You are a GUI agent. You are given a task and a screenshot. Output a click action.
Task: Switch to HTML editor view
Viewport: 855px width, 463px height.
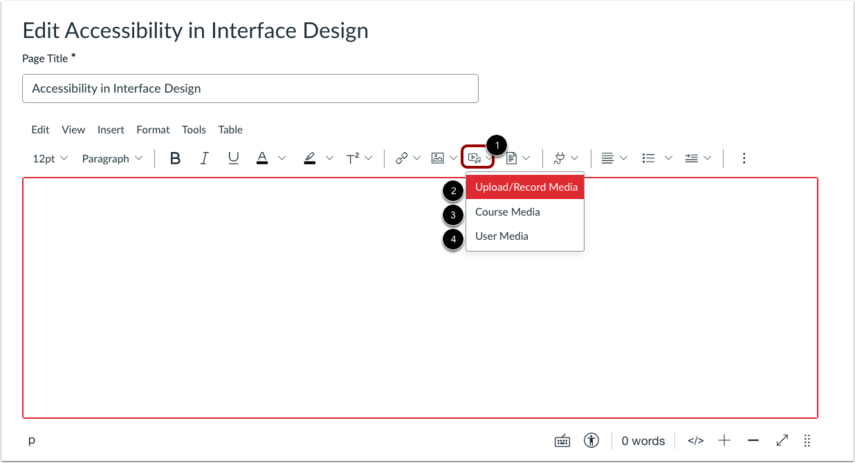click(695, 441)
